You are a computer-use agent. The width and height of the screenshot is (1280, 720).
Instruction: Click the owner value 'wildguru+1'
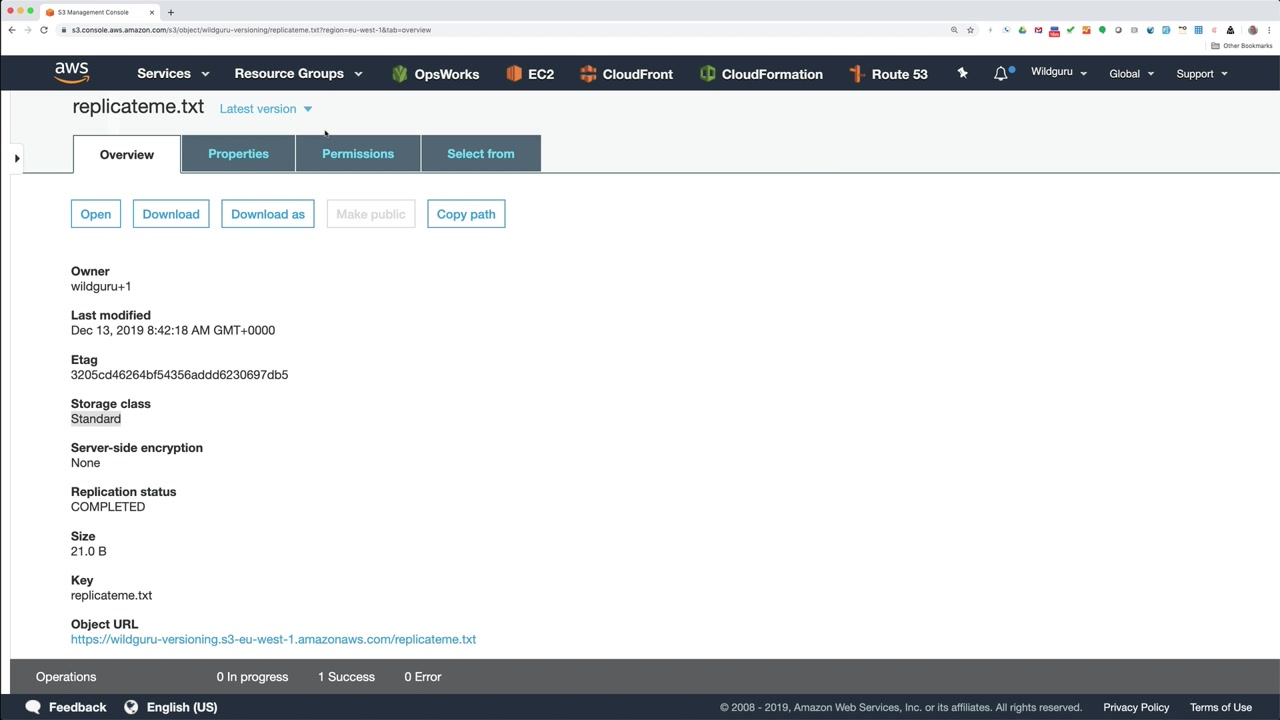pos(101,286)
